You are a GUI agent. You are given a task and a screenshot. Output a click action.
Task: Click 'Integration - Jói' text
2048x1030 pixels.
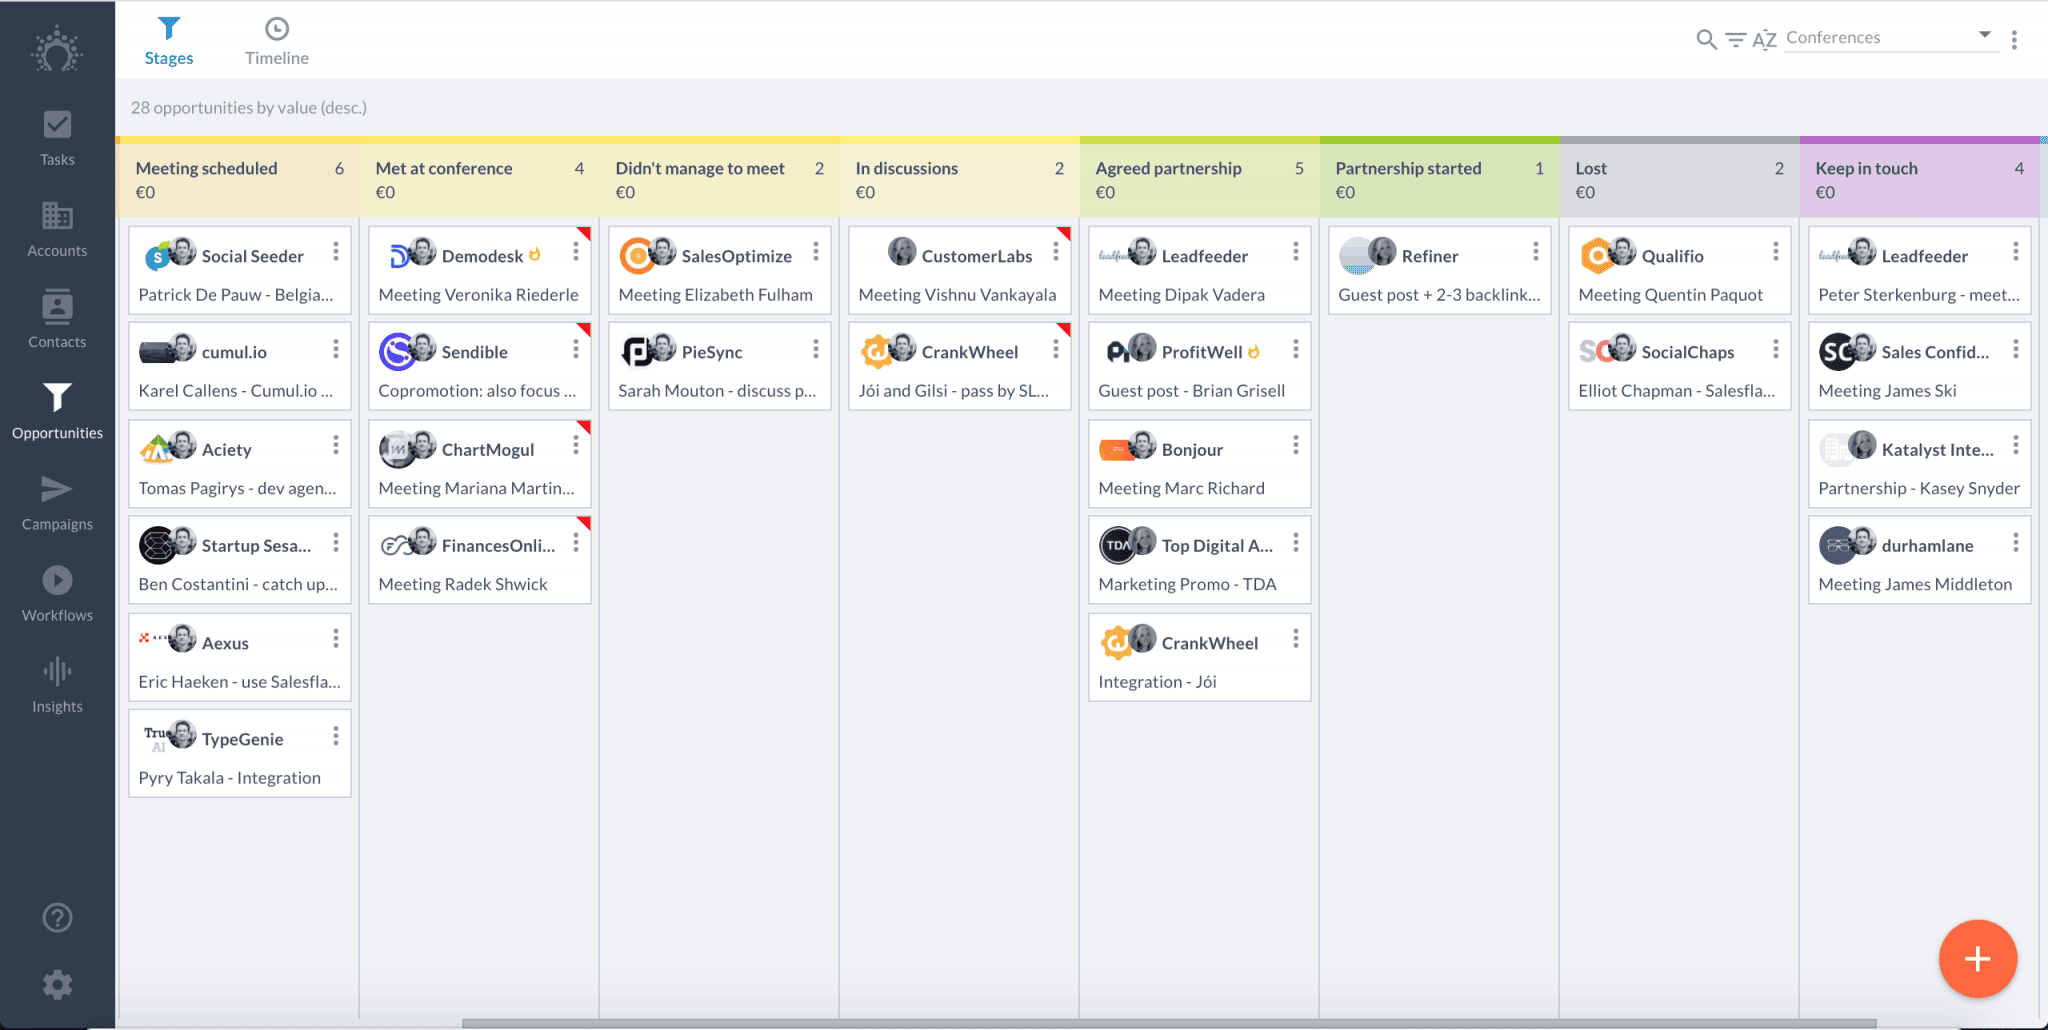pyautogui.click(x=1158, y=682)
